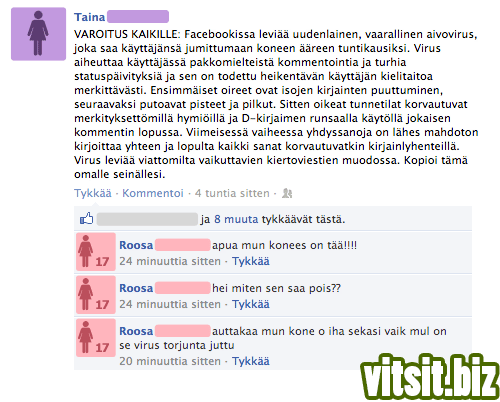The width and height of the screenshot is (500, 402).
Task: Like the post via Tykkää under status
Action: point(93,193)
